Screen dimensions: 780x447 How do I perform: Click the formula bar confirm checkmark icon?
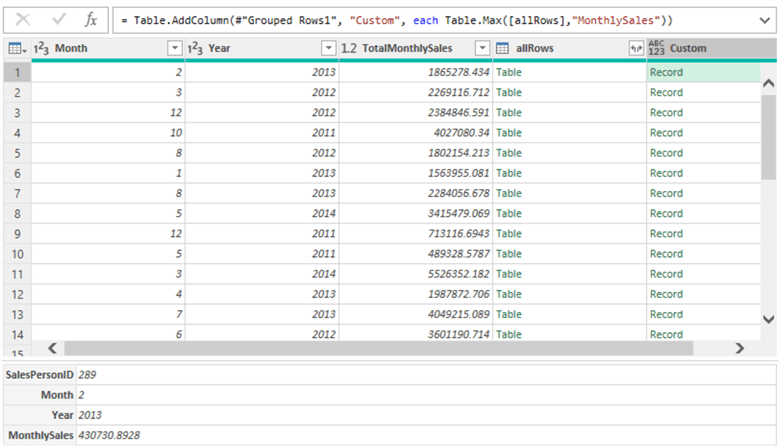tap(58, 19)
